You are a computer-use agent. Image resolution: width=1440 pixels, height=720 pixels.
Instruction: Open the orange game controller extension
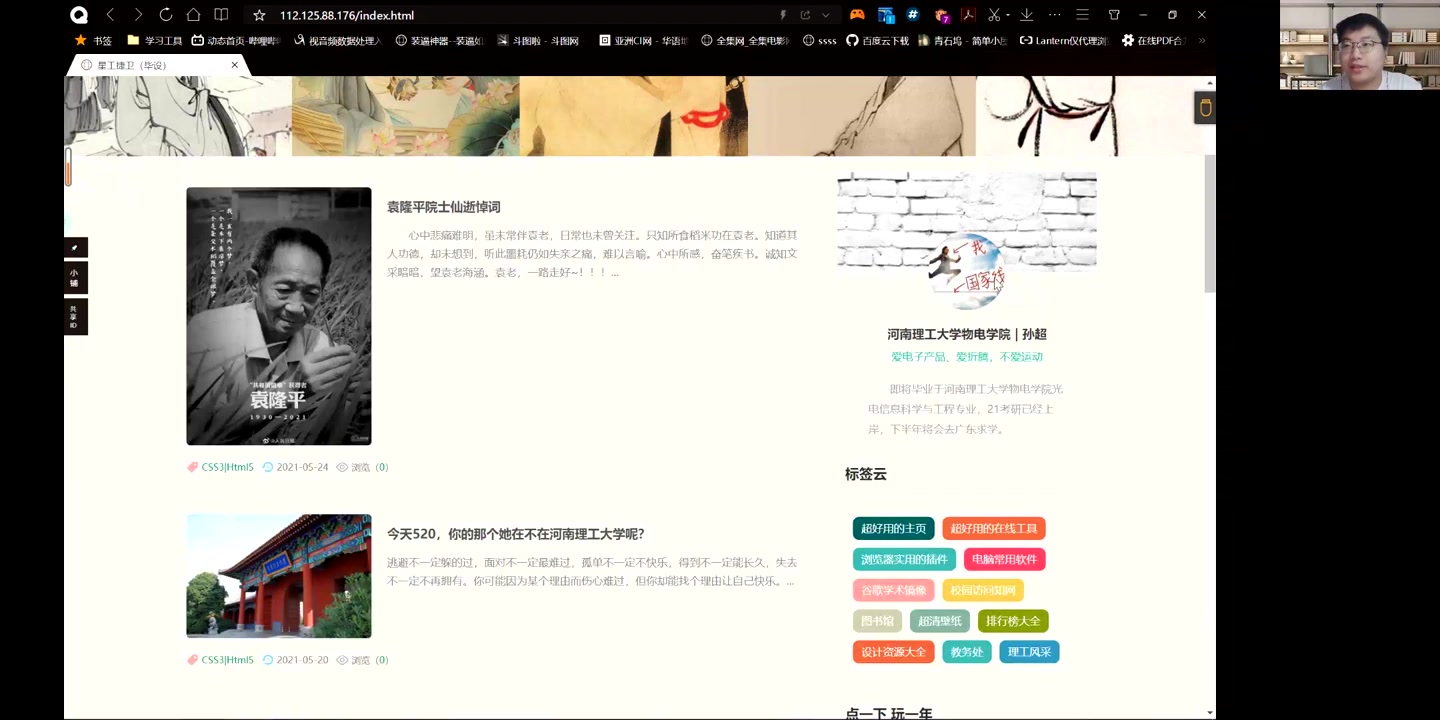click(857, 15)
